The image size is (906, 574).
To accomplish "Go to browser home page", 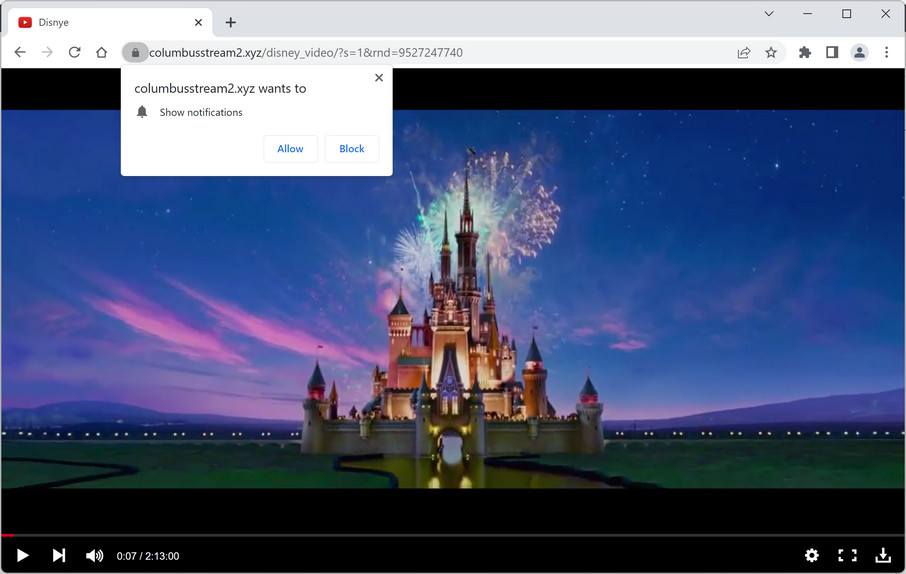I will (x=101, y=53).
